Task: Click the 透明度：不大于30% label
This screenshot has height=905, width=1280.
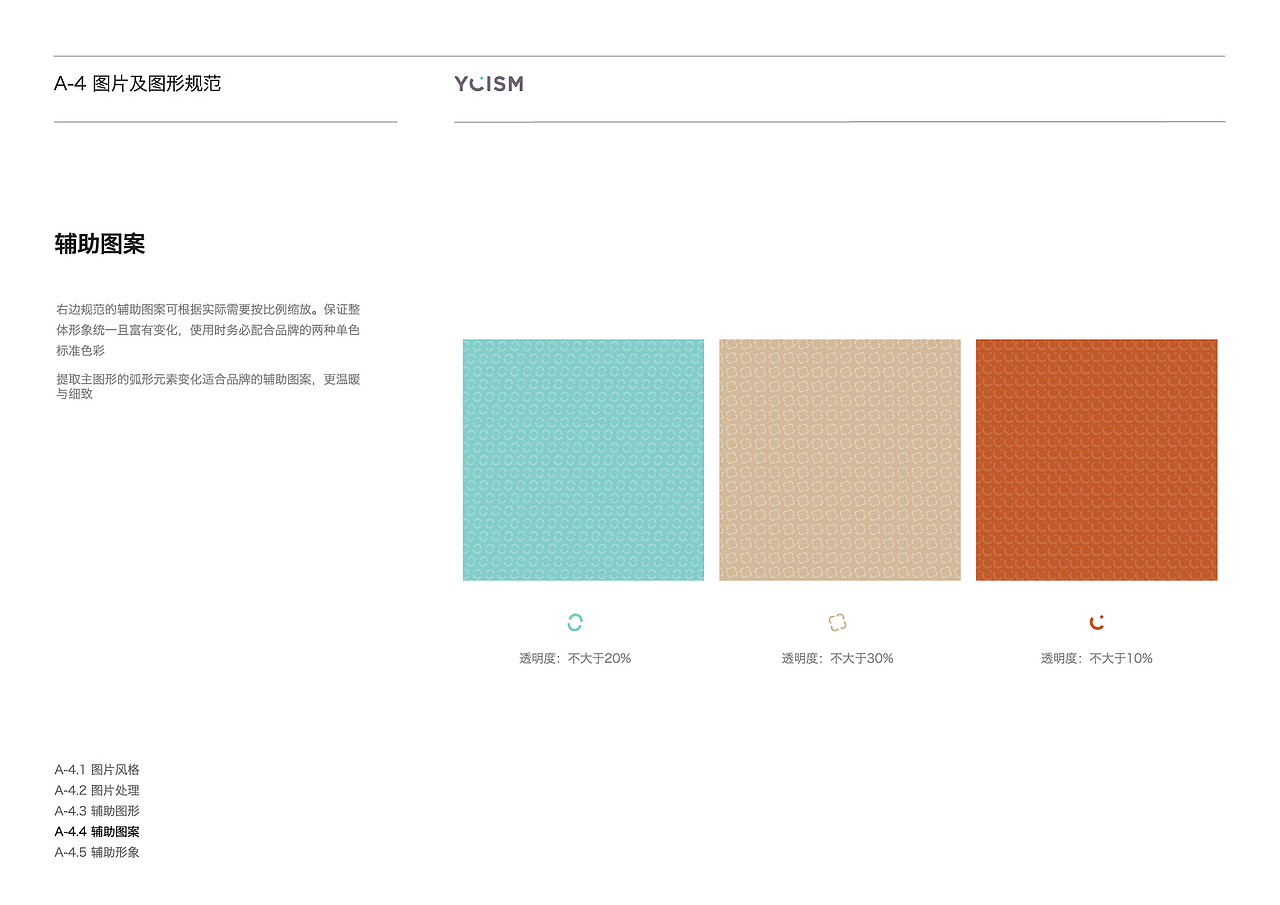Action: [x=838, y=659]
